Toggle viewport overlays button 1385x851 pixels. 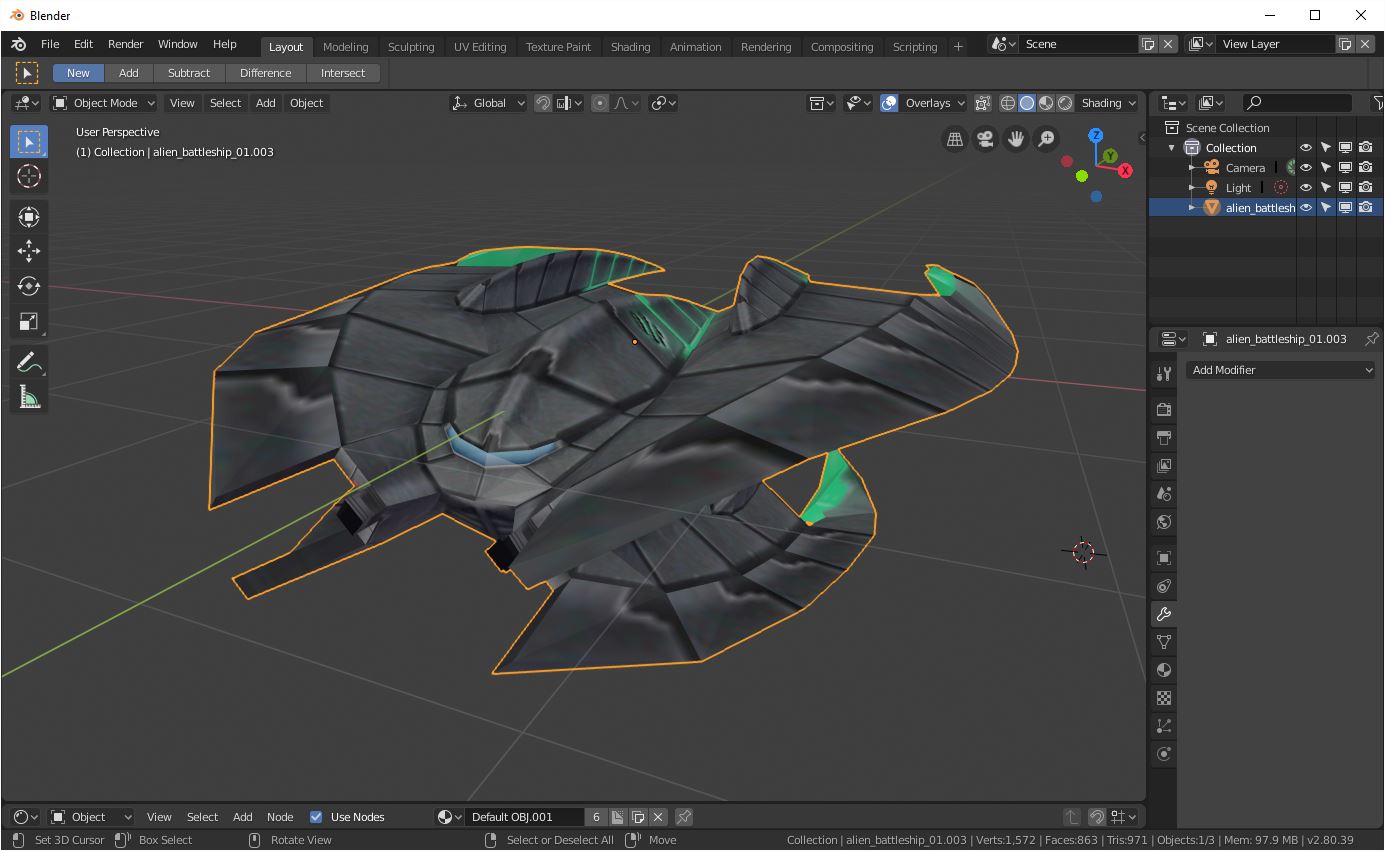coord(889,103)
